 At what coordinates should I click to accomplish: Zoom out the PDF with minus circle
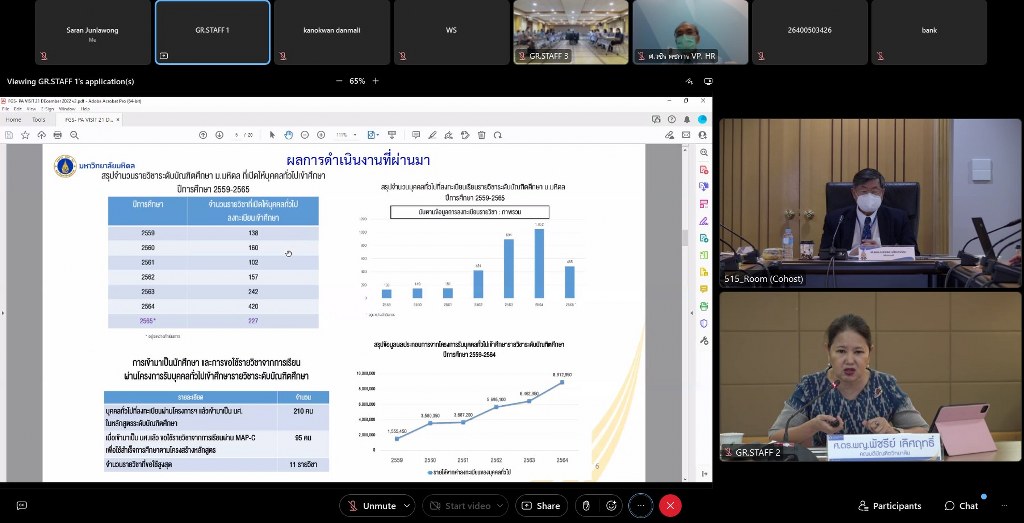pyautogui.click(x=305, y=135)
